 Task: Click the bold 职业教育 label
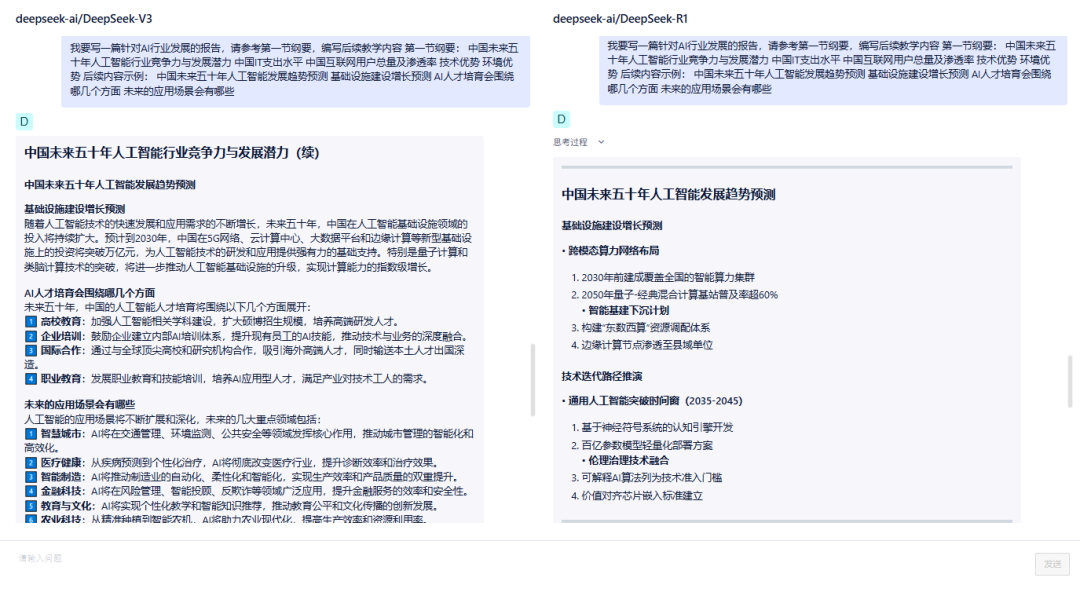[x=61, y=379]
